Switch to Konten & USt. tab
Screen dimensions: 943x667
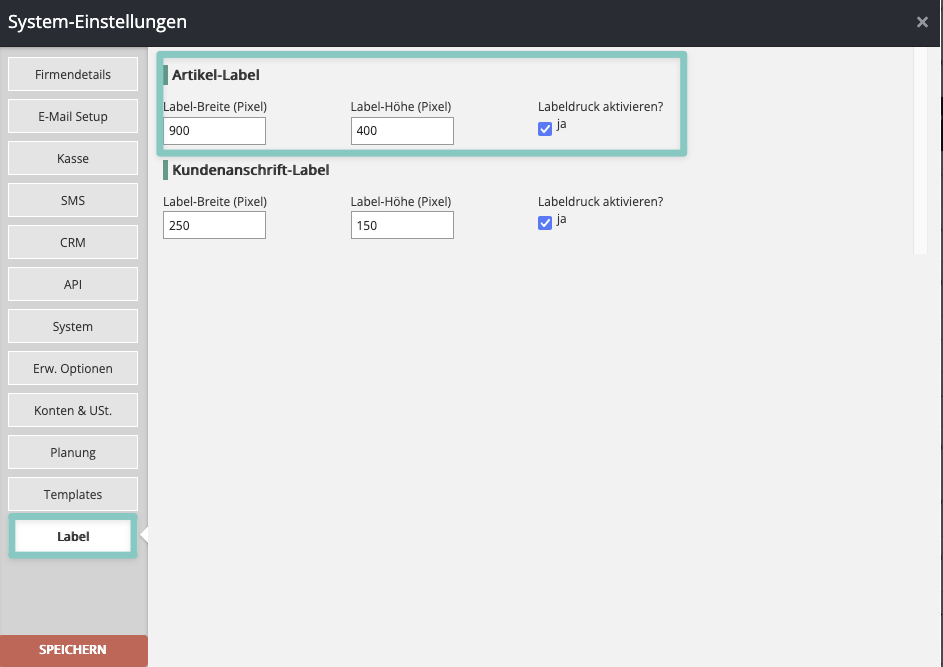point(73,411)
